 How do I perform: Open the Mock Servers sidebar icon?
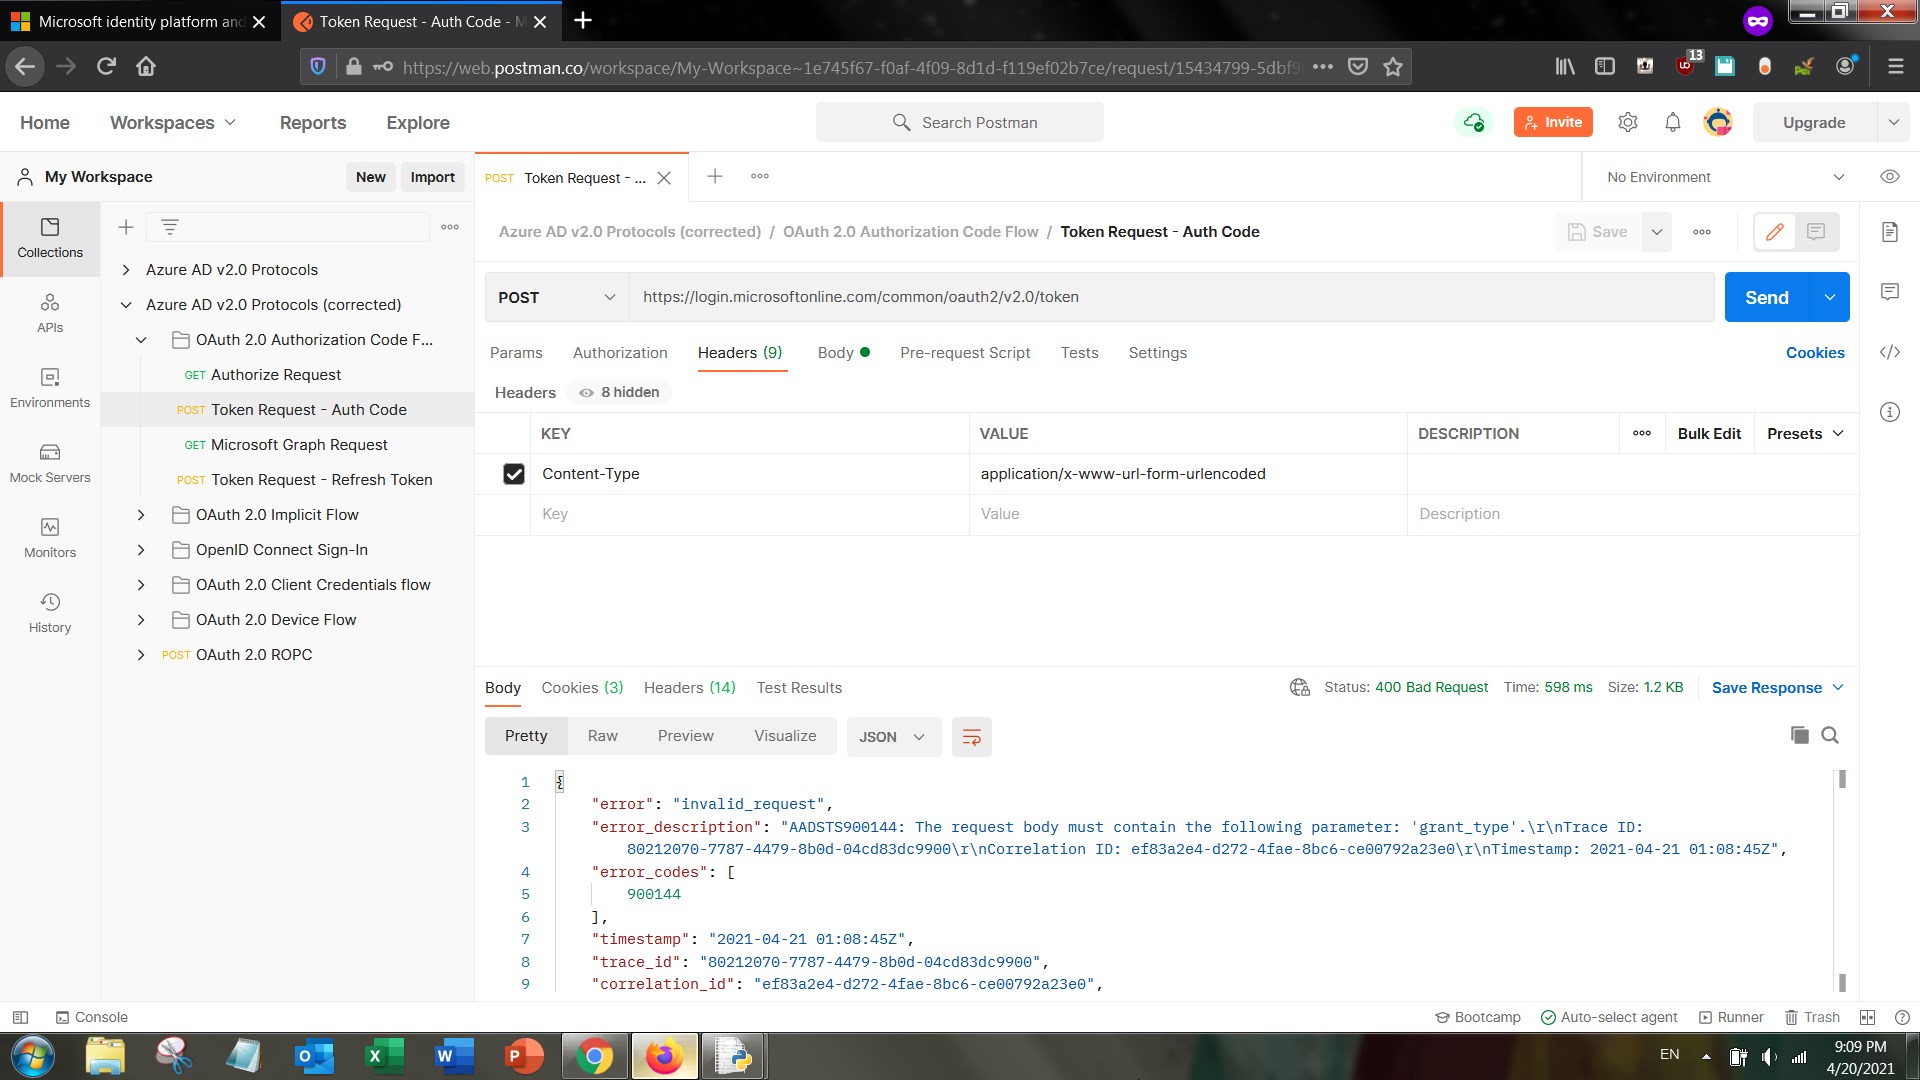click(50, 460)
